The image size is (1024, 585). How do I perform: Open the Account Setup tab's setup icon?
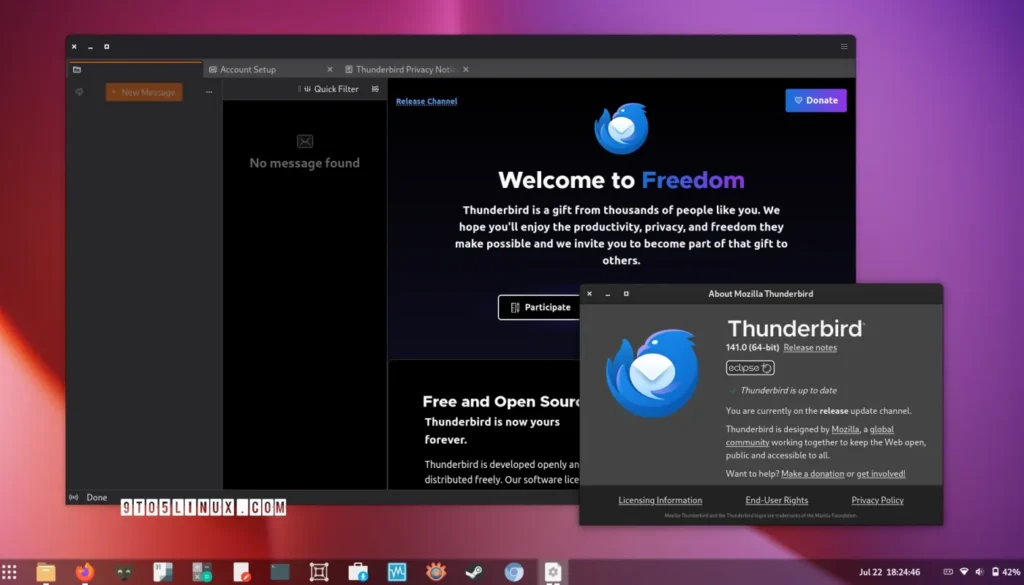click(x=213, y=69)
